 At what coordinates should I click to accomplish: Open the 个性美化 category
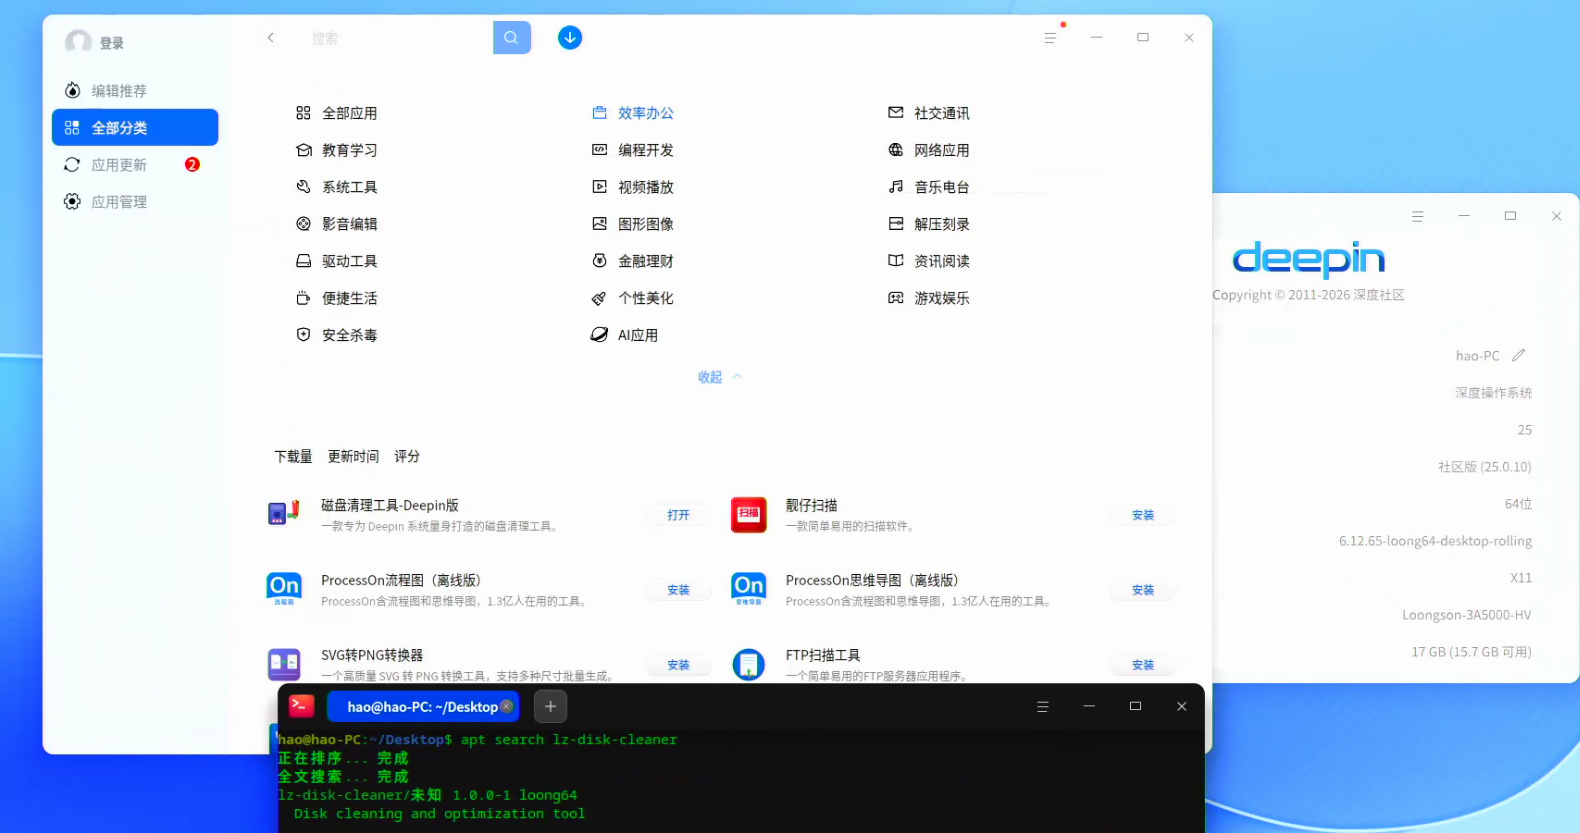coord(633,298)
